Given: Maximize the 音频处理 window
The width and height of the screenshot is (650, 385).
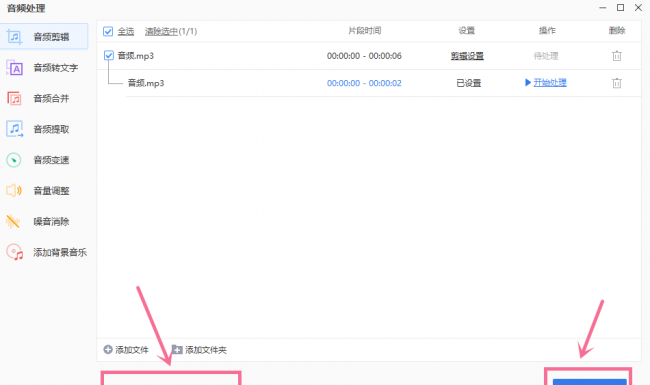Looking at the screenshot, I should coord(621,7).
